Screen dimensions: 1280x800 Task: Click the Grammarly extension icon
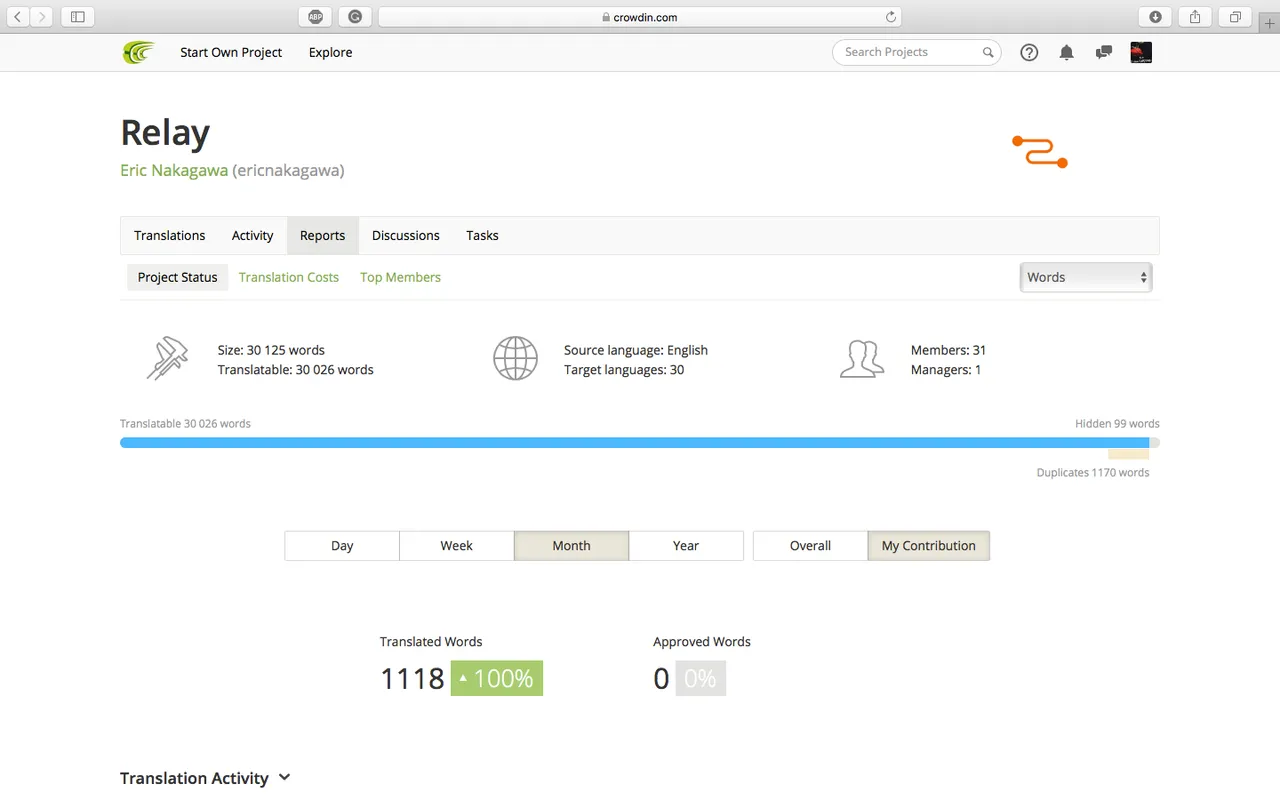(x=355, y=17)
